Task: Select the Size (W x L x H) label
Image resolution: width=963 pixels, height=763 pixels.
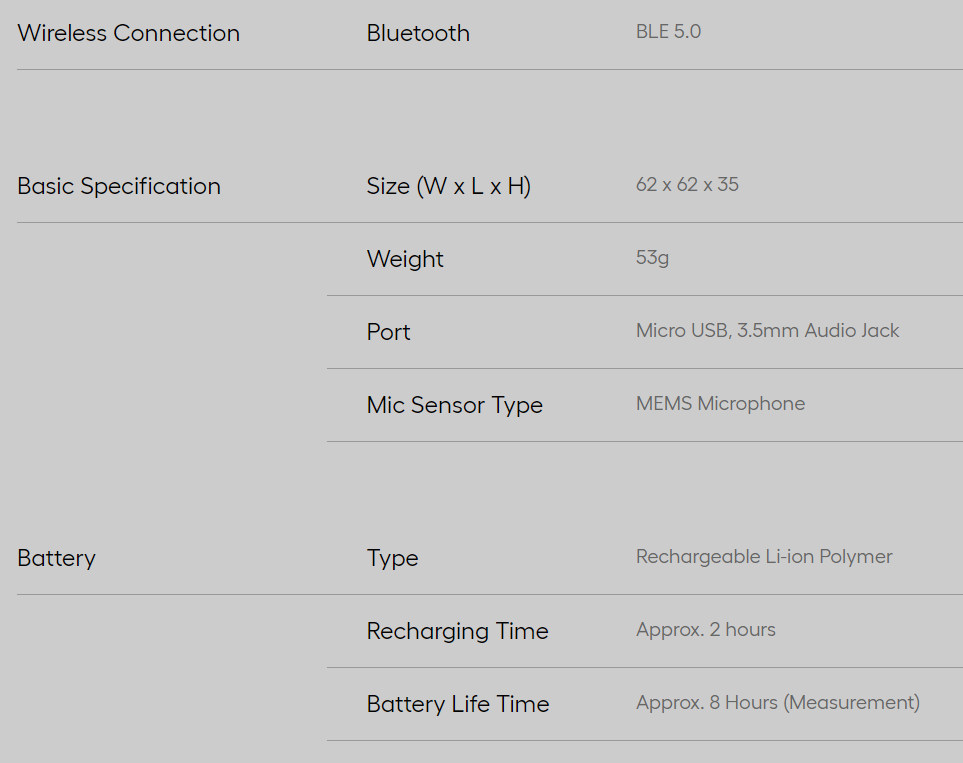Action: tap(448, 186)
